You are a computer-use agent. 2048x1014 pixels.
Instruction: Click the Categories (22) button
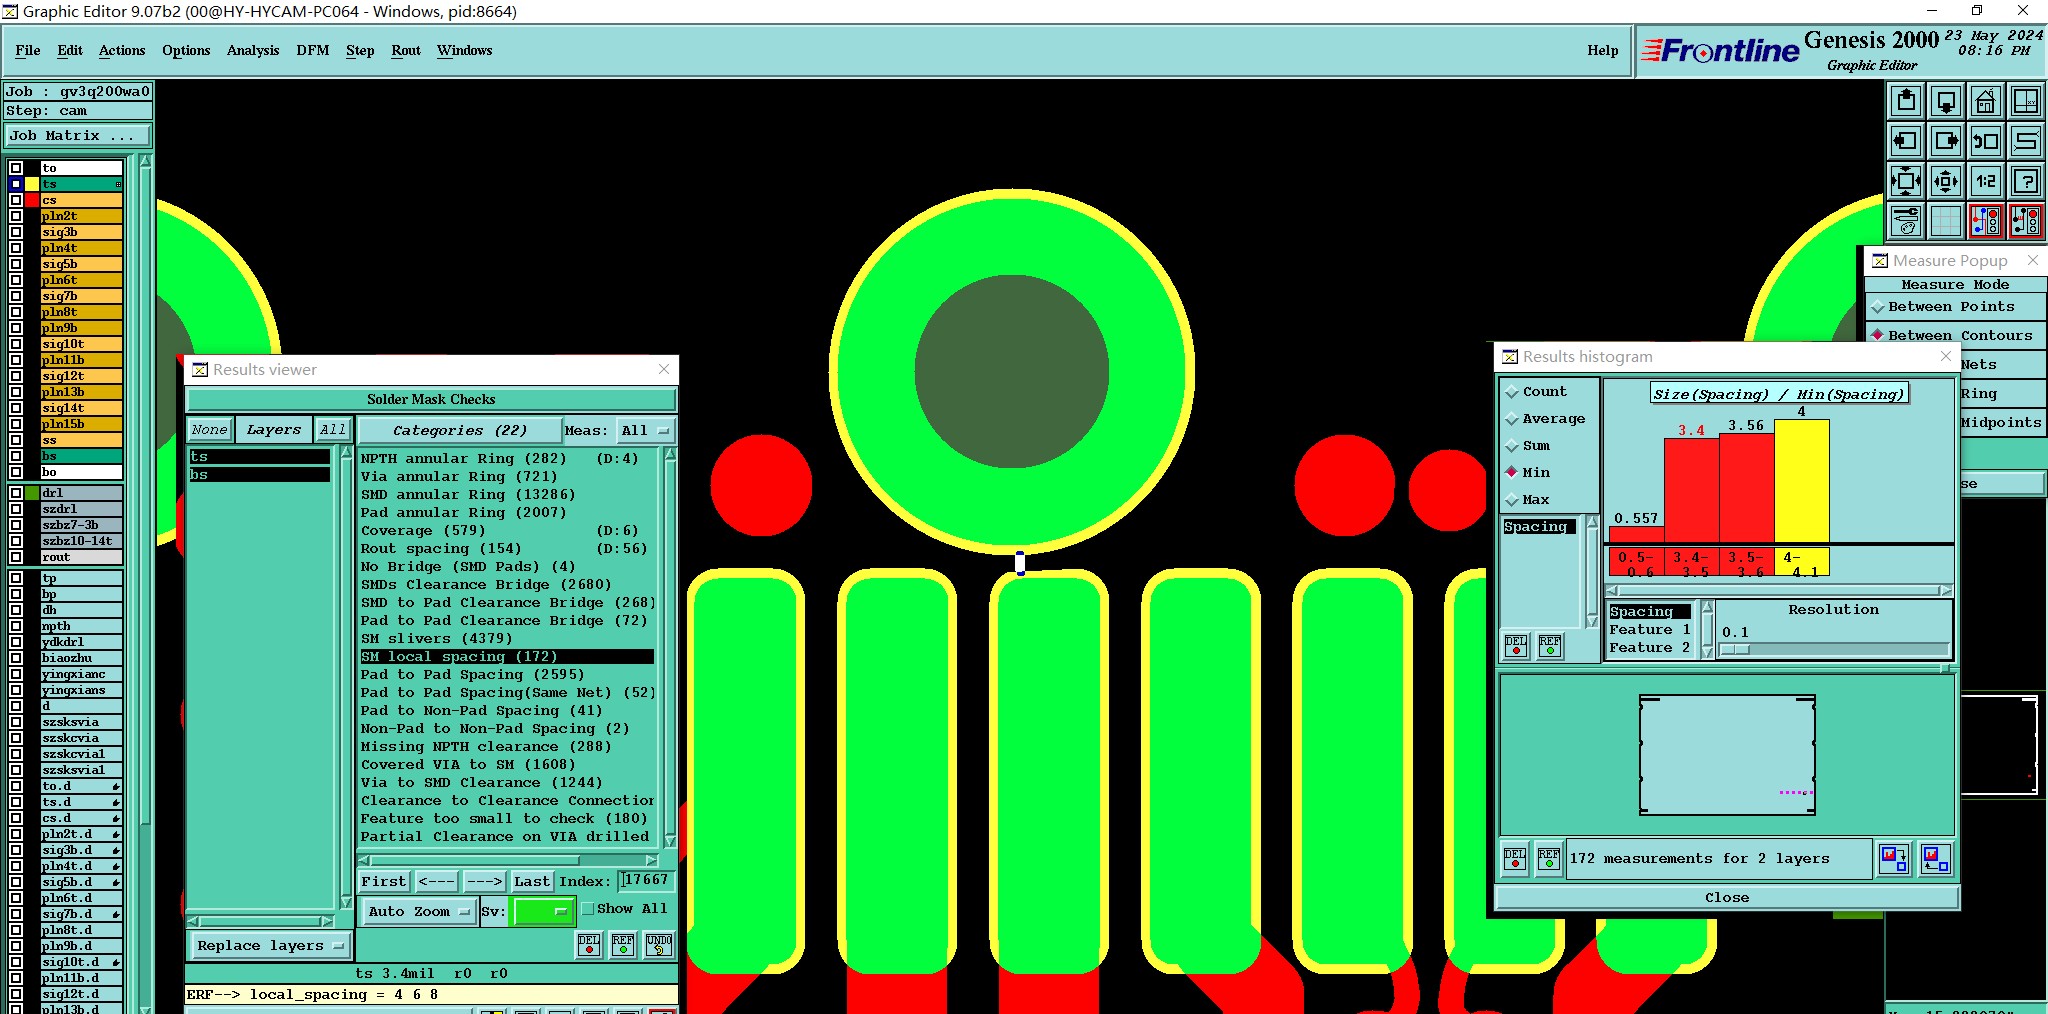point(459,430)
